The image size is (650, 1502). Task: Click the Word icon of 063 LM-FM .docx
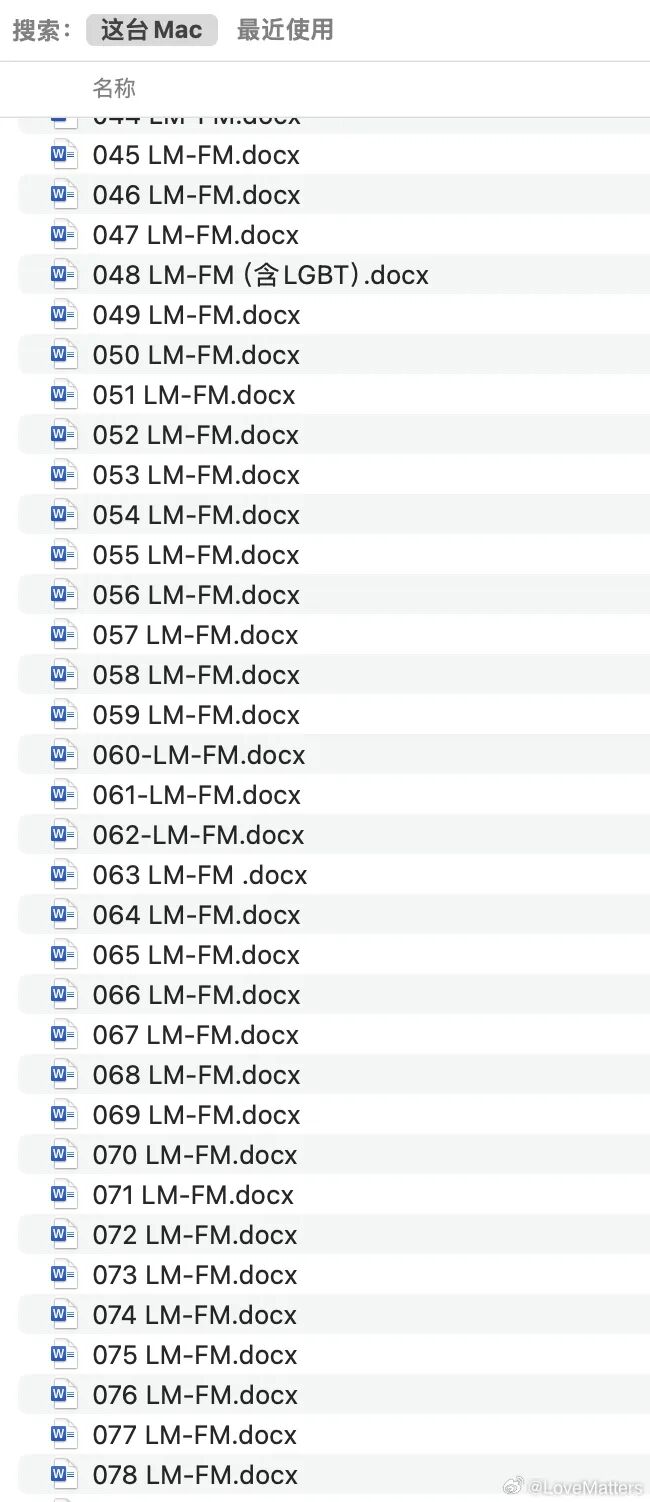click(x=64, y=875)
